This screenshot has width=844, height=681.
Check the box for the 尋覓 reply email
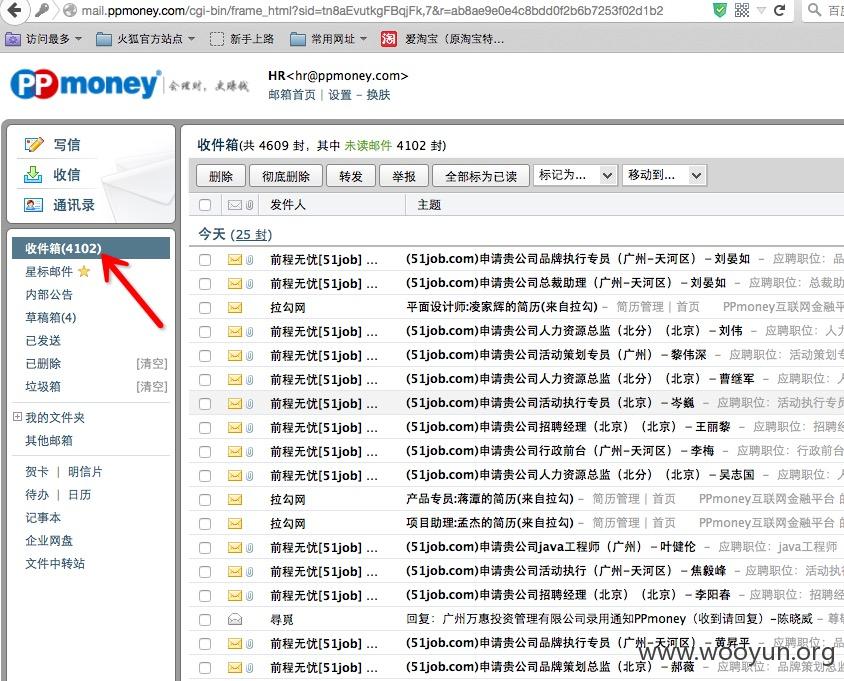click(x=205, y=620)
